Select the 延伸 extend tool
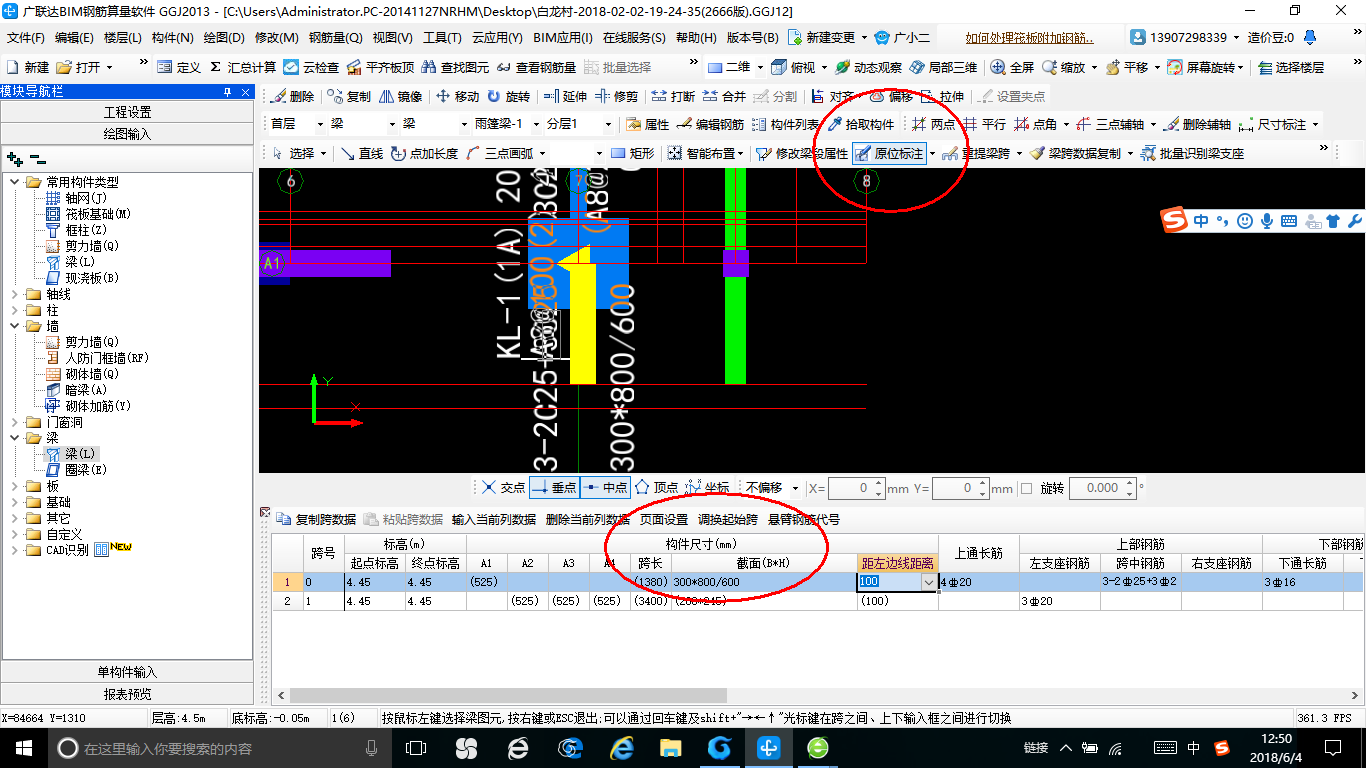 (565, 97)
